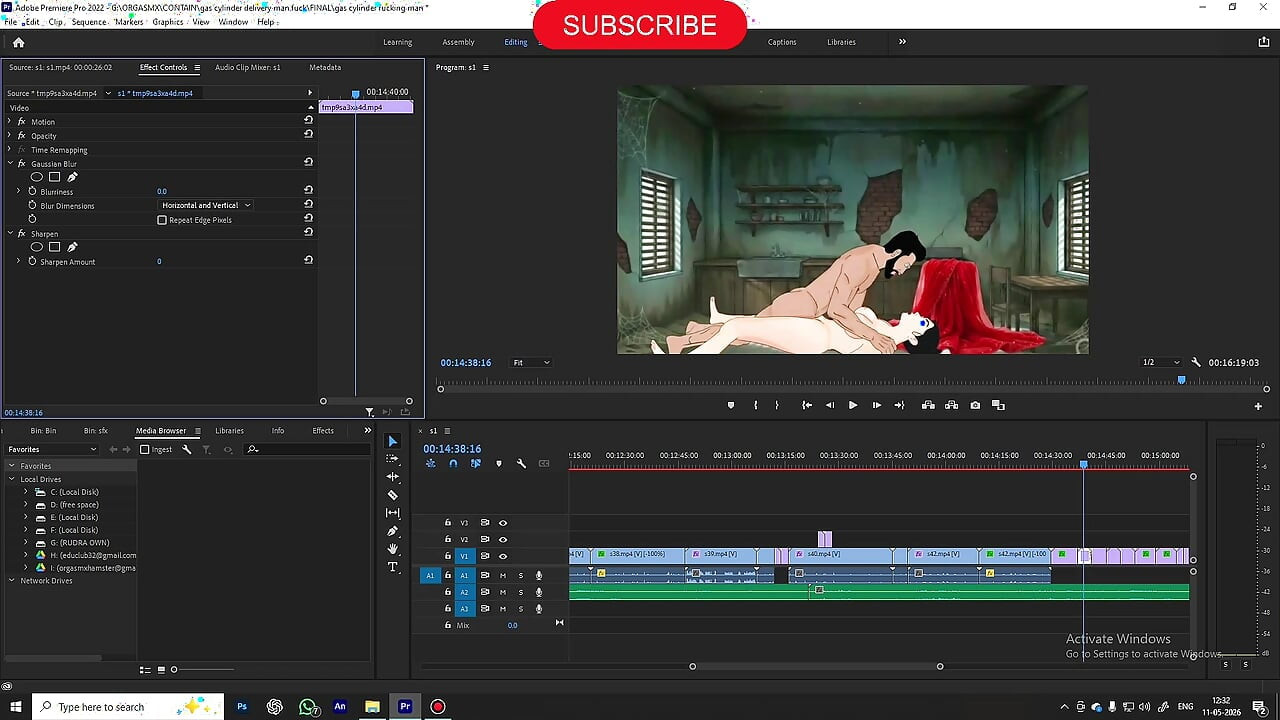The image size is (1280, 720).
Task: Select the Pen tool in the tools panel
Action: pos(392,531)
